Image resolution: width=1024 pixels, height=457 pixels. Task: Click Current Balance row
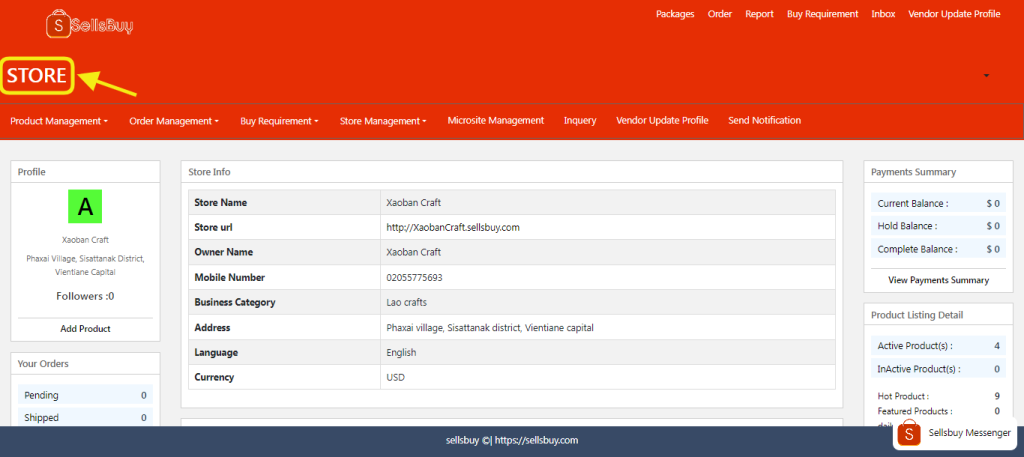coord(938,204)
